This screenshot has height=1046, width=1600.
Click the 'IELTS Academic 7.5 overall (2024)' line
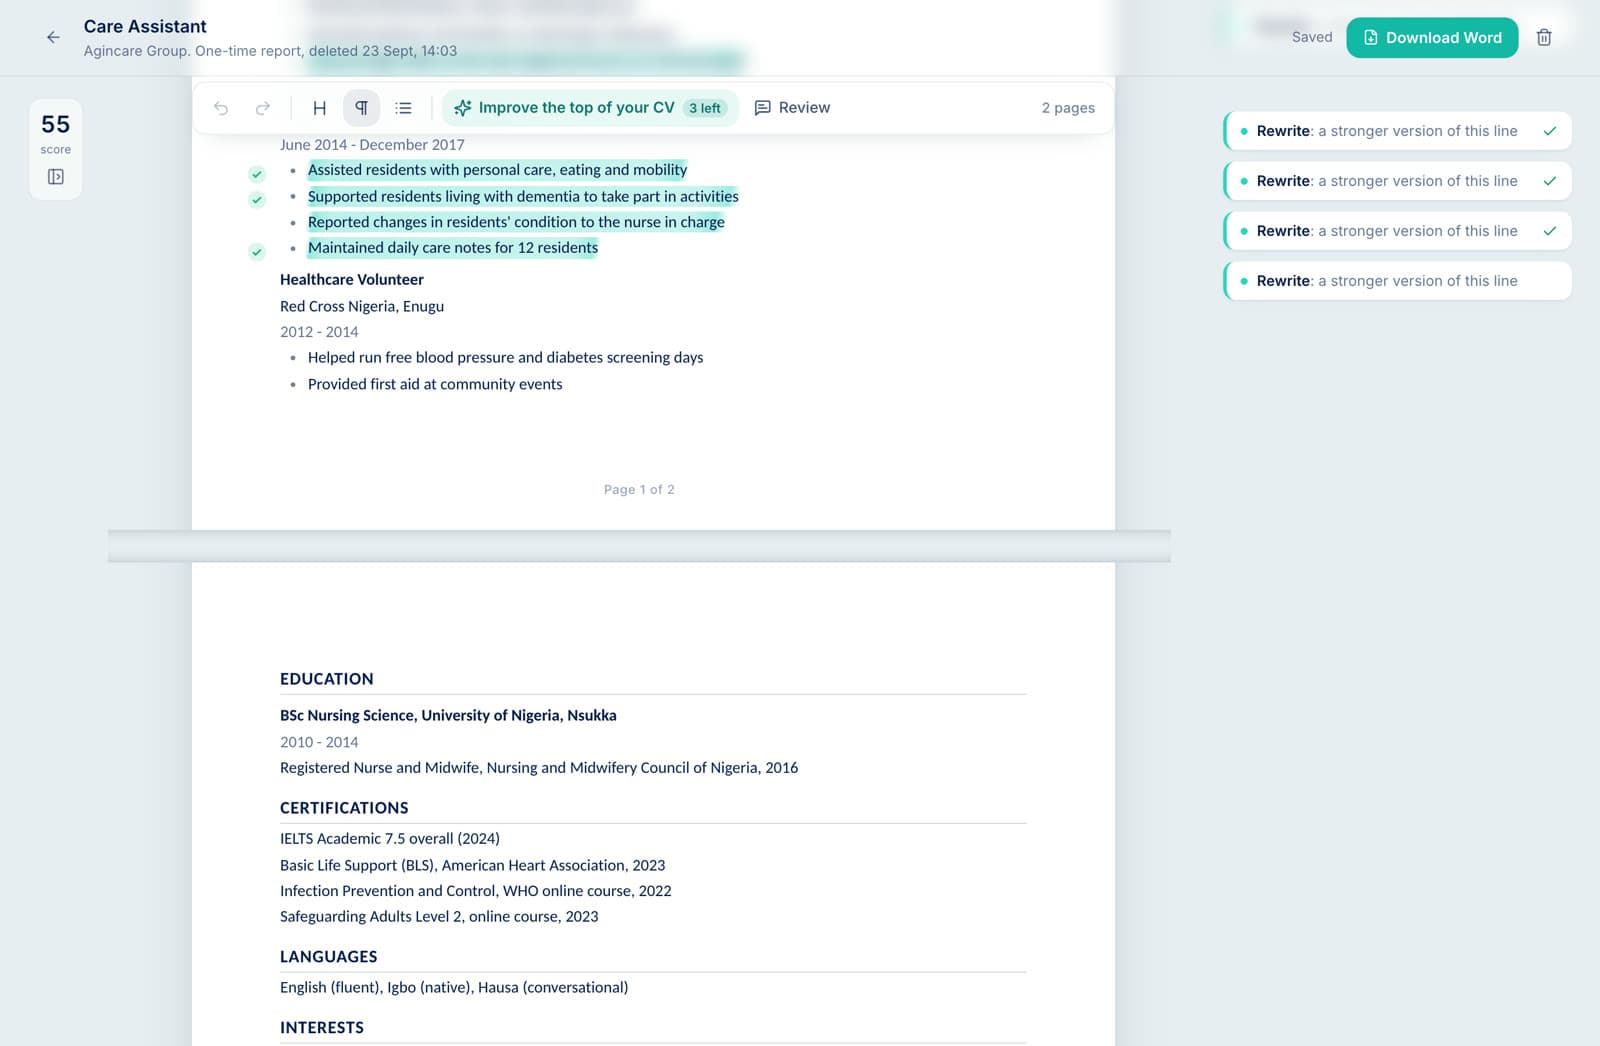390,839
